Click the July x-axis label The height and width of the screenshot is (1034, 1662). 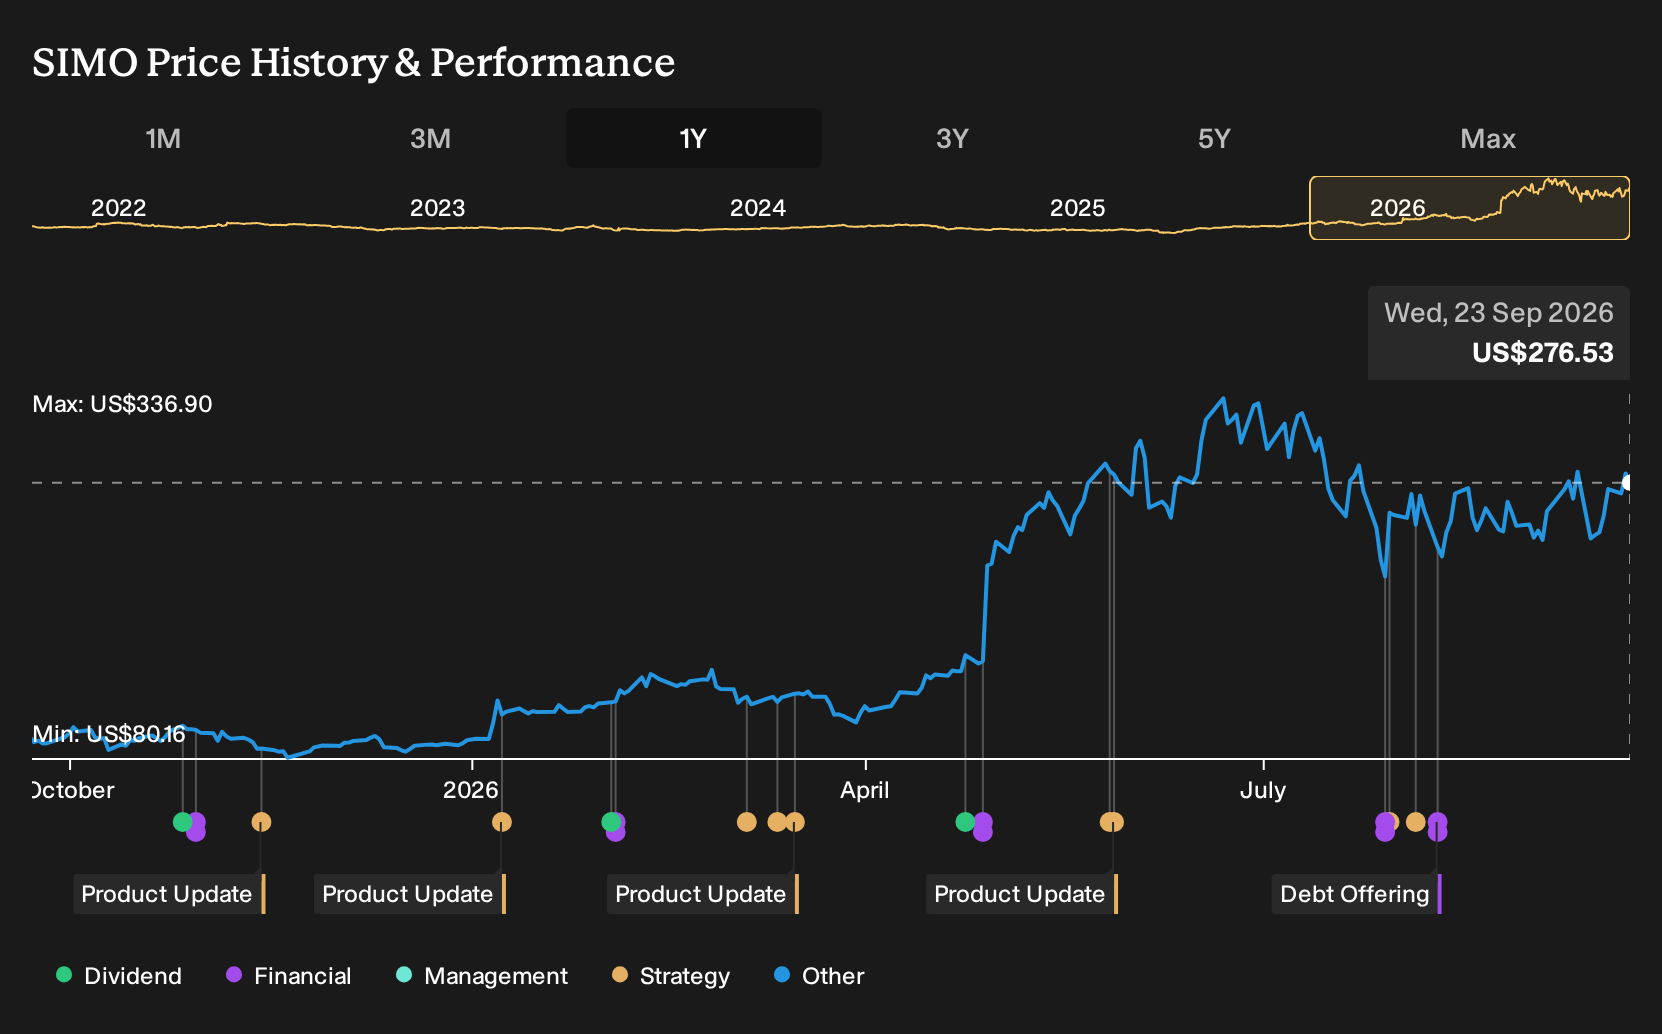(x=1263, y=790)
